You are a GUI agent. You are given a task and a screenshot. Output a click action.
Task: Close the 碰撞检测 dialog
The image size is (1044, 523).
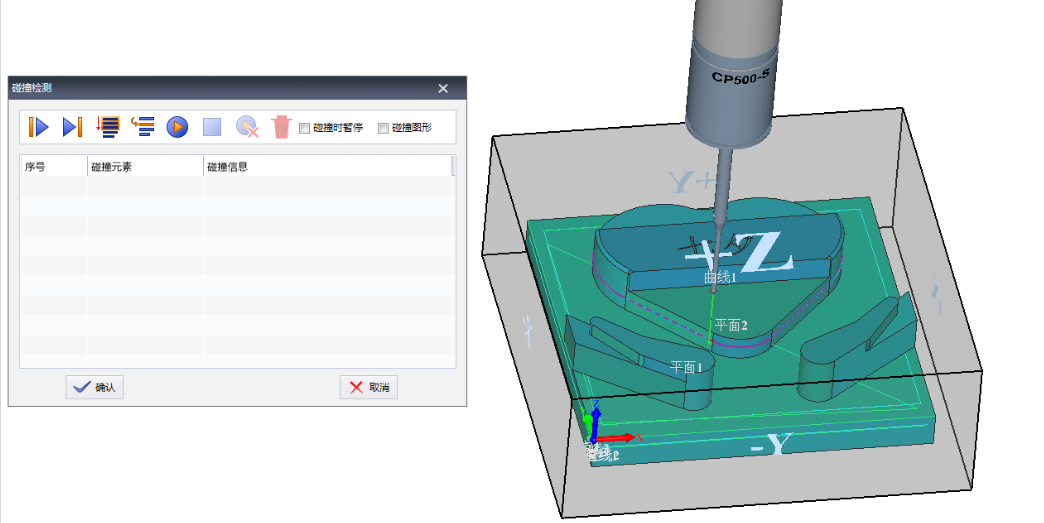(x=443, y=88)
